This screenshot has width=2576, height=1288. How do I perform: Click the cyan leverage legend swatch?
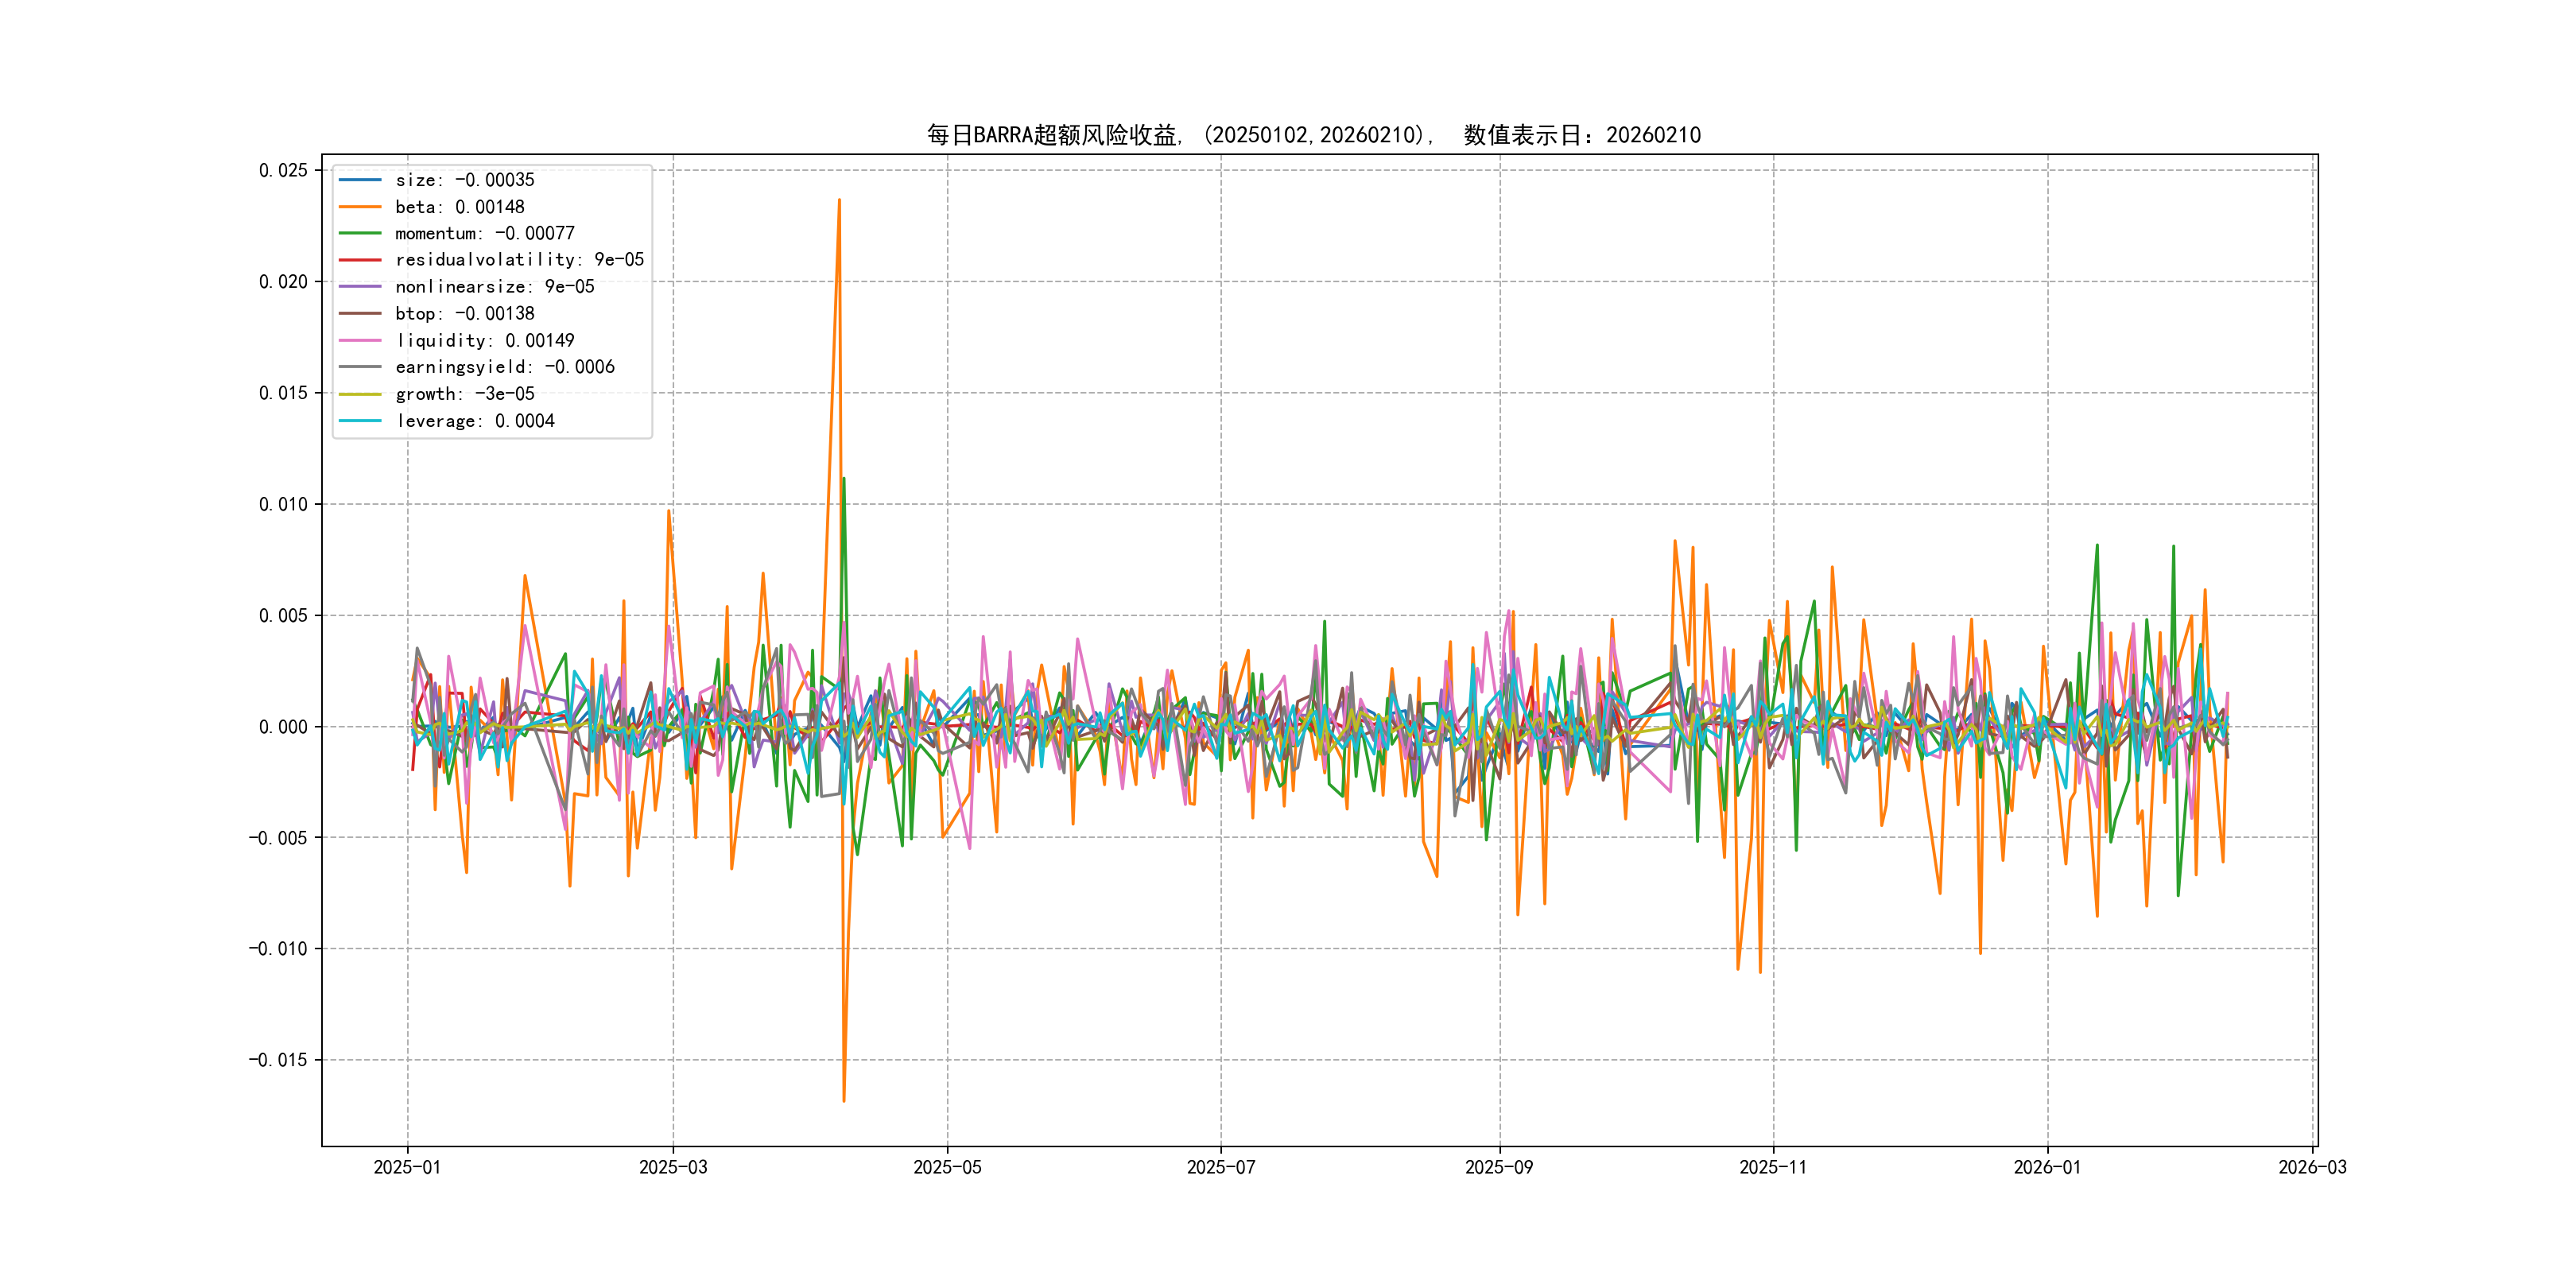click(360, 421)
